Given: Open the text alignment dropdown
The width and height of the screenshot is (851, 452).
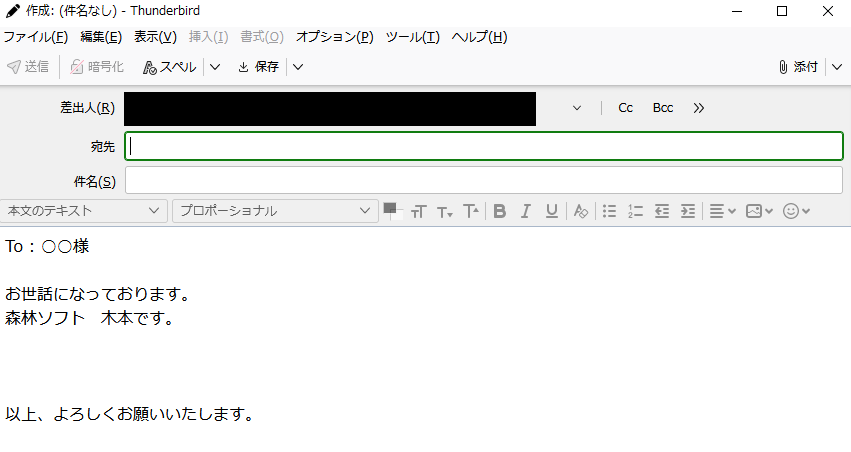Looking at the screenshot, I should (x=722, y=211).
